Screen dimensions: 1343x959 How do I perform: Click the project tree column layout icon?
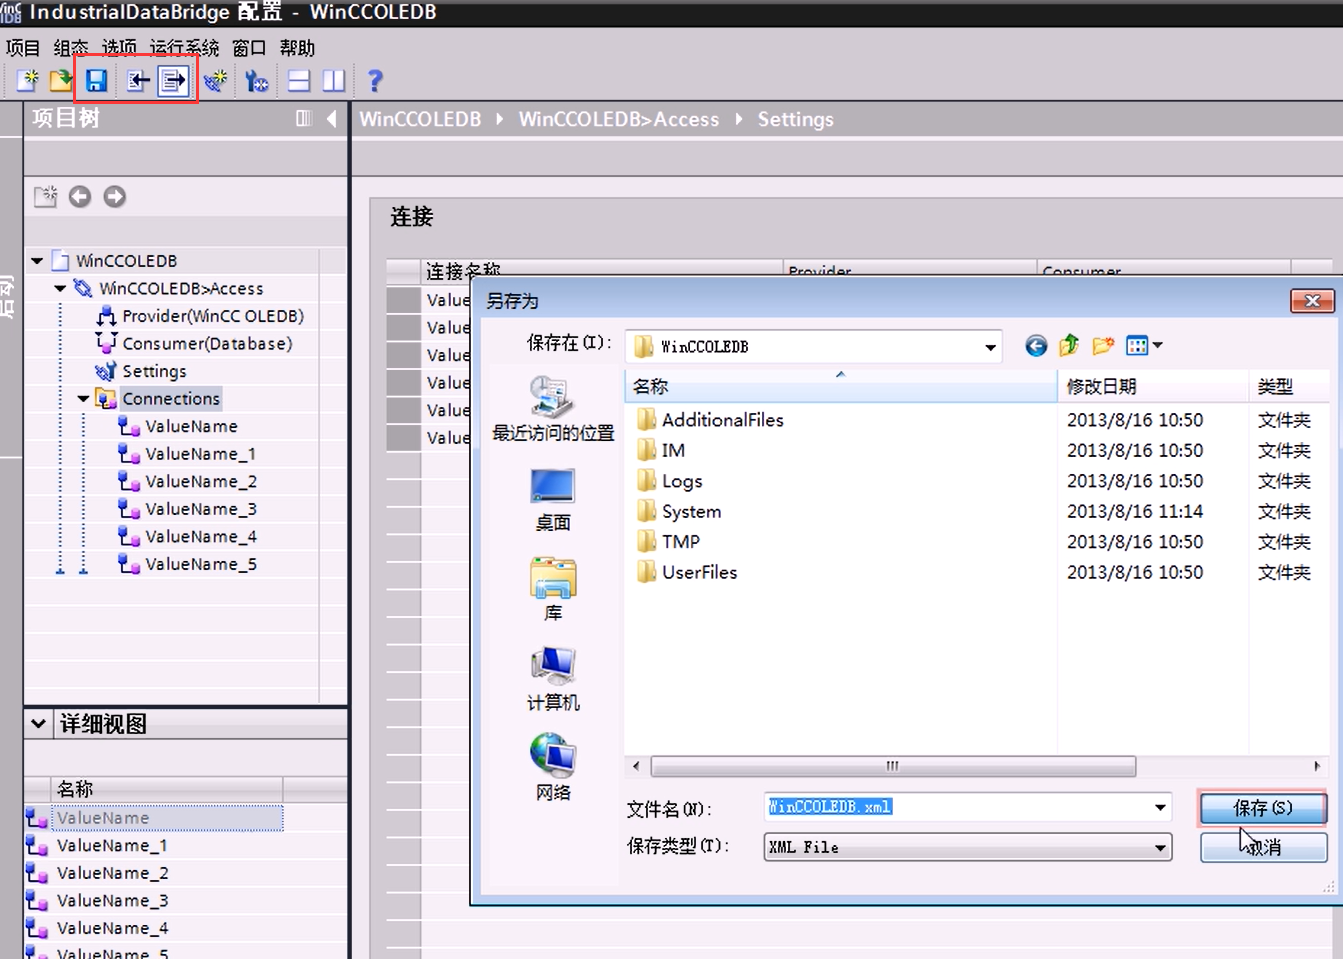tap(304, 119)
